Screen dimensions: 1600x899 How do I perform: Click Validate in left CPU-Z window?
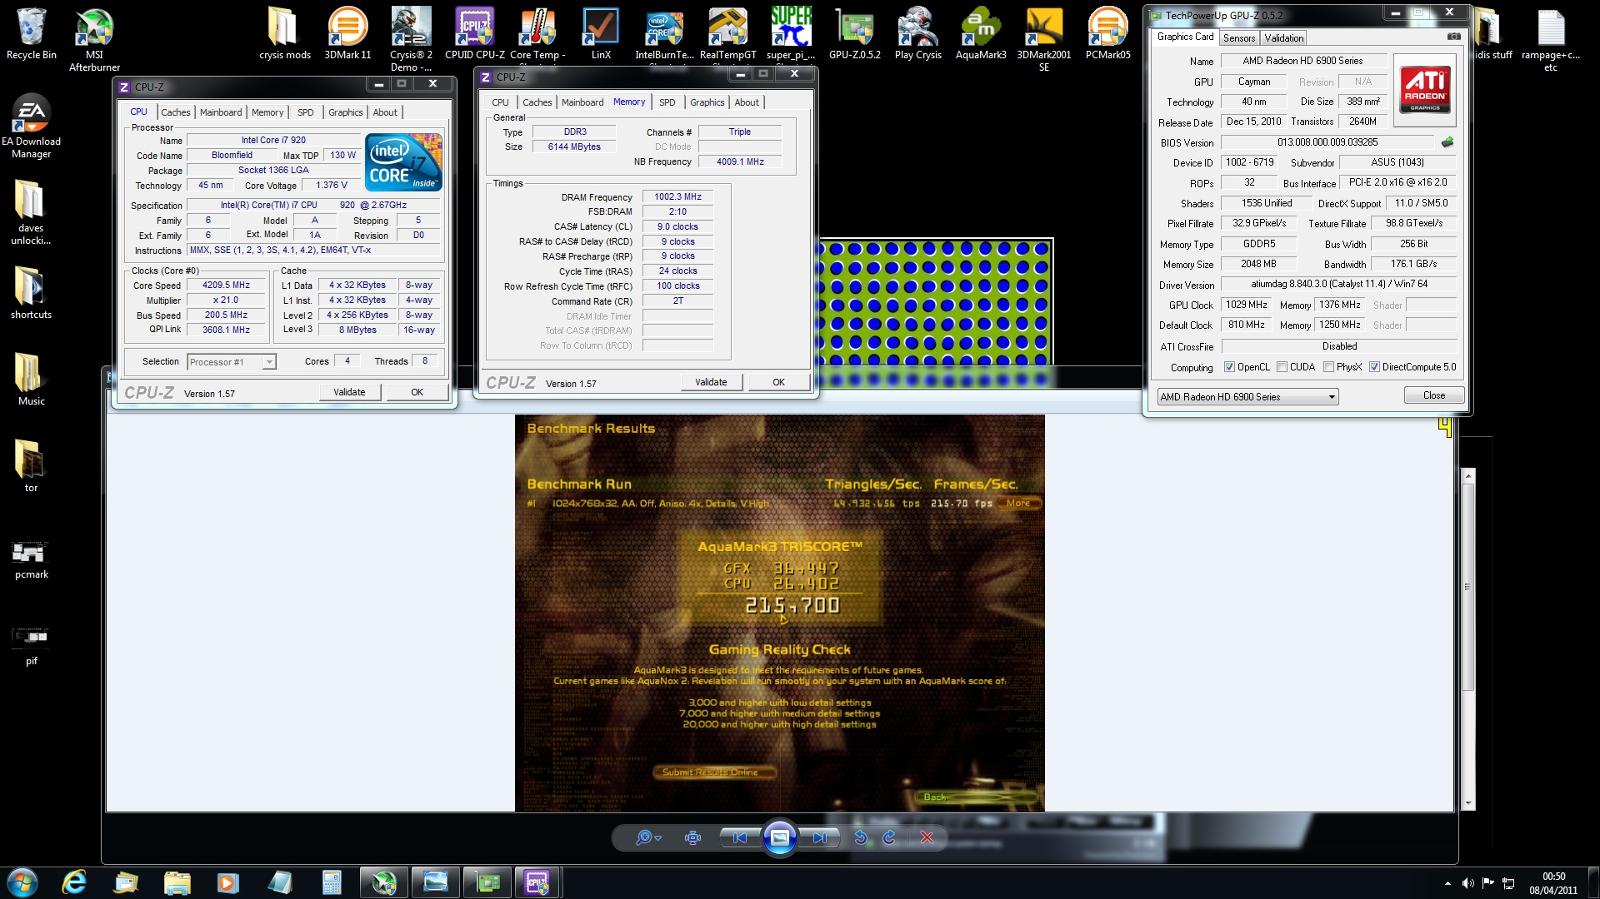click(349, 392)
